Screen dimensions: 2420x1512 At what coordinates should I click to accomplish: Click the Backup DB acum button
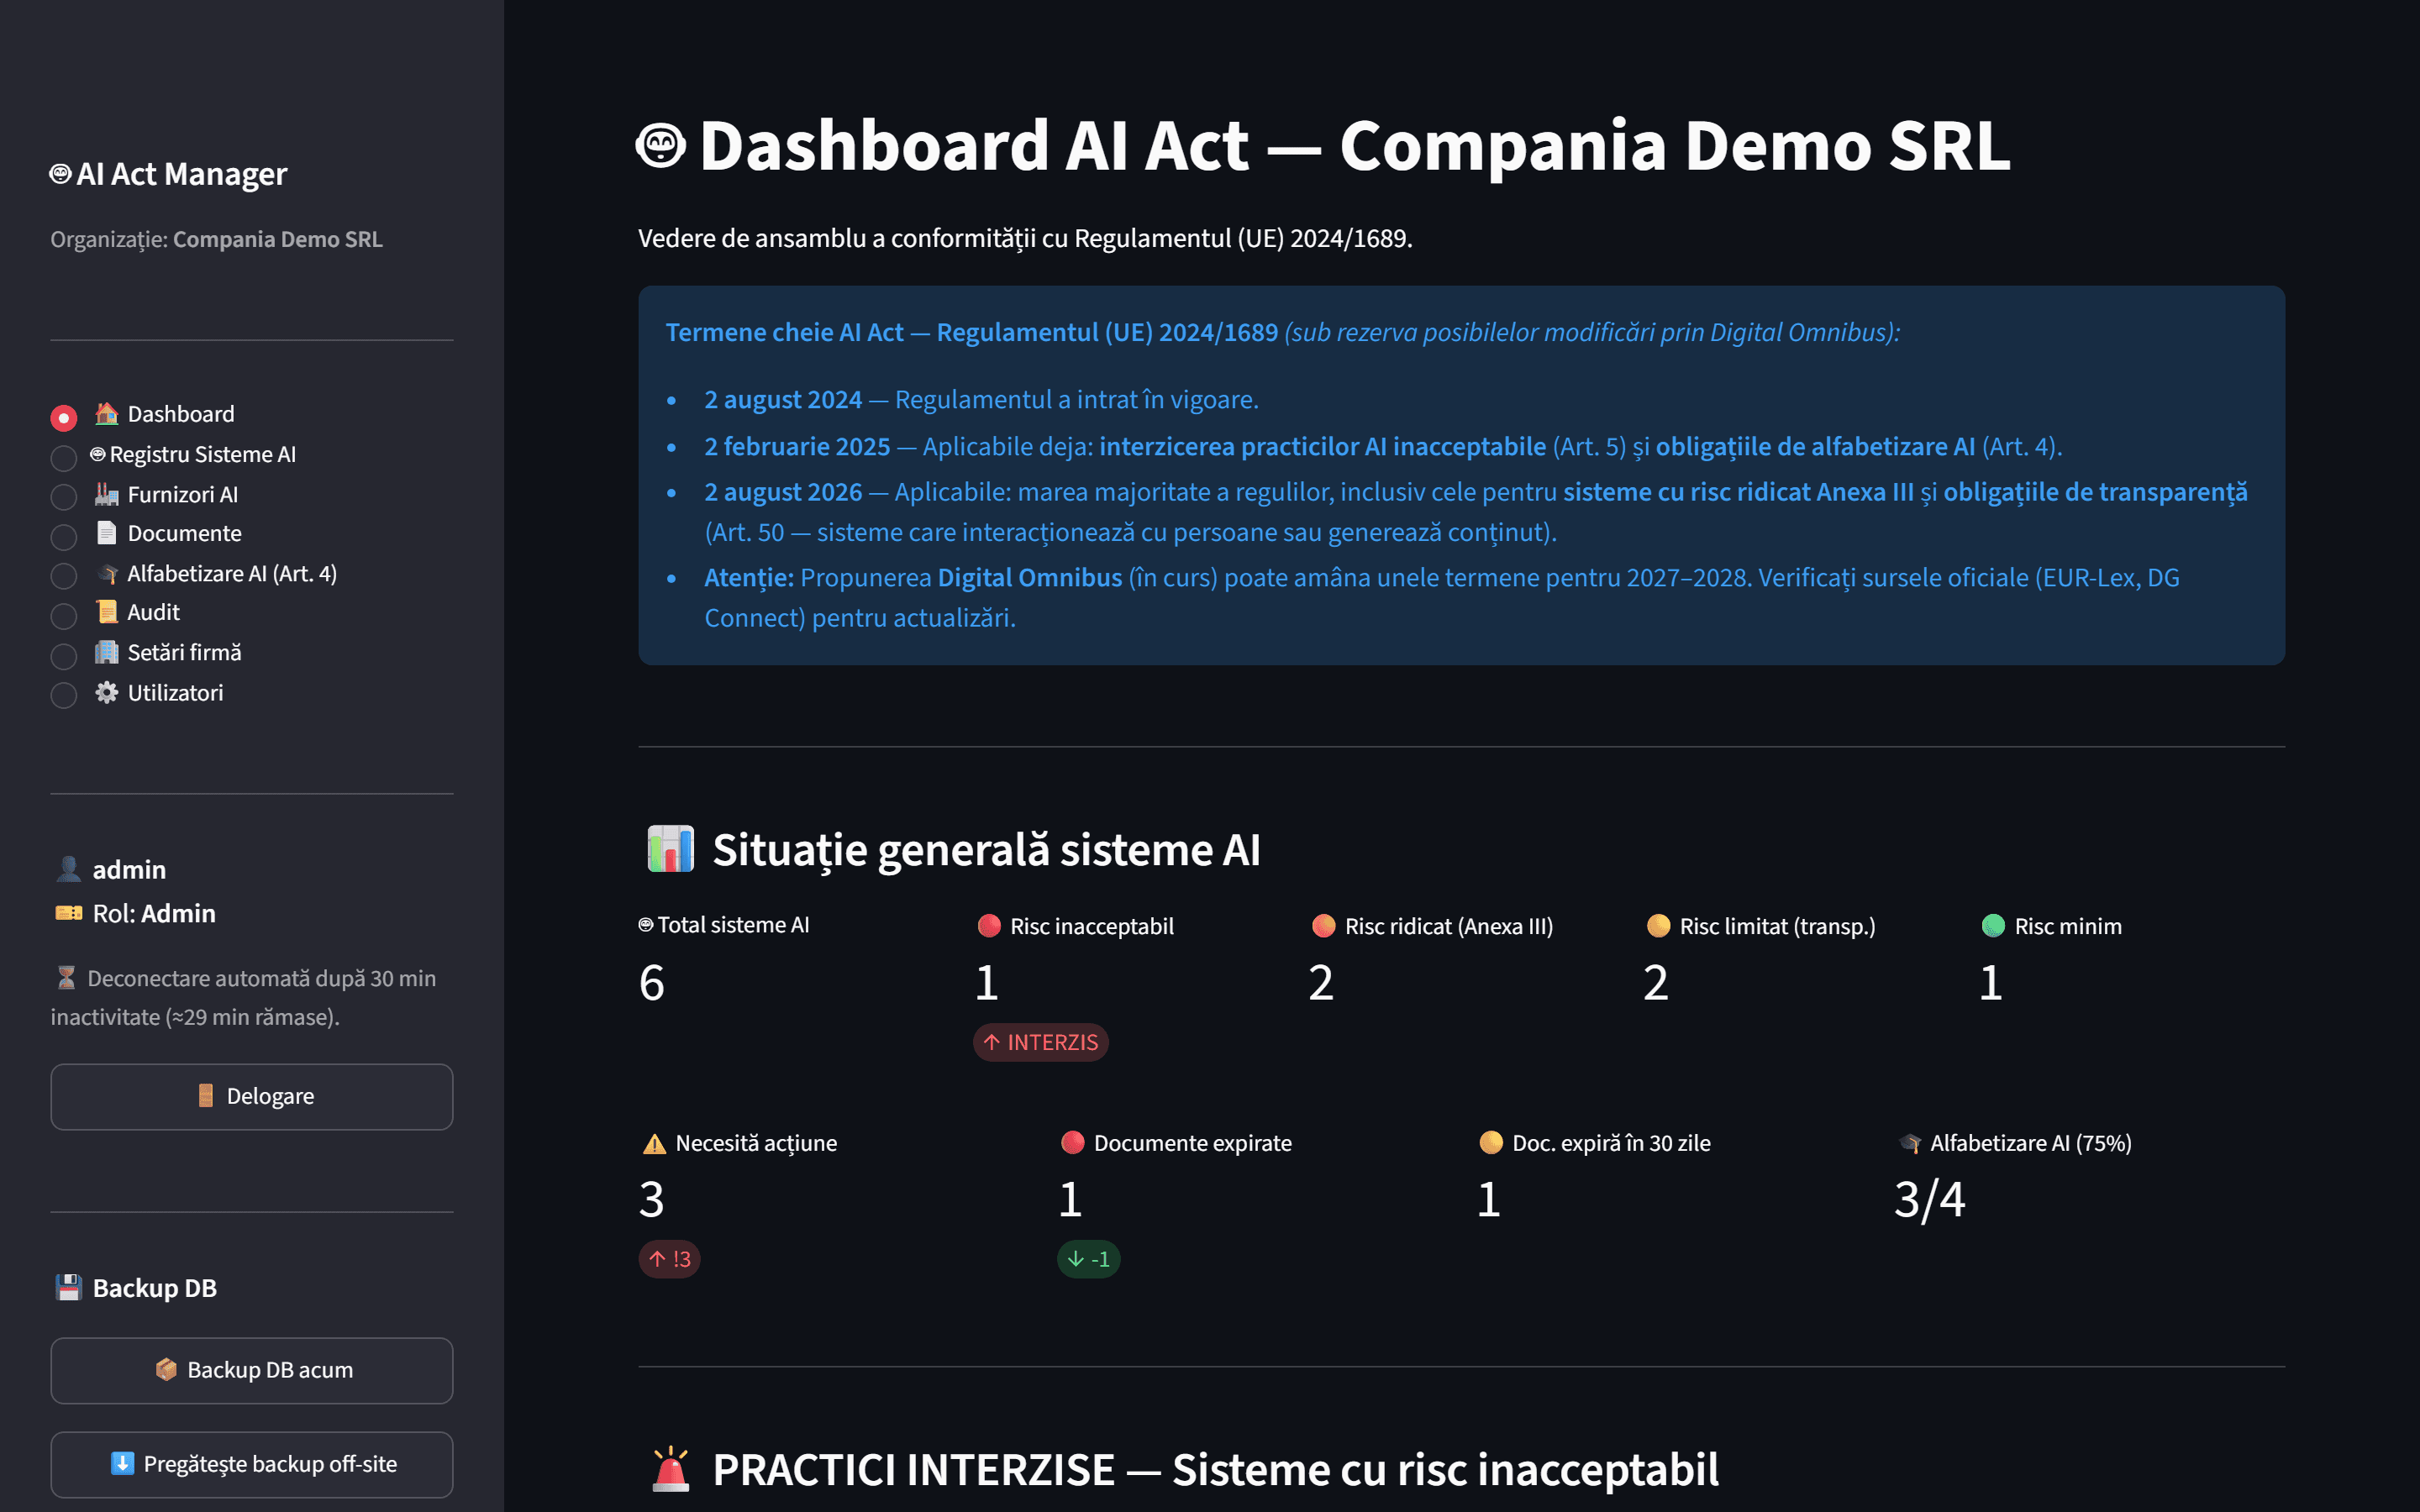point(252,1371)
